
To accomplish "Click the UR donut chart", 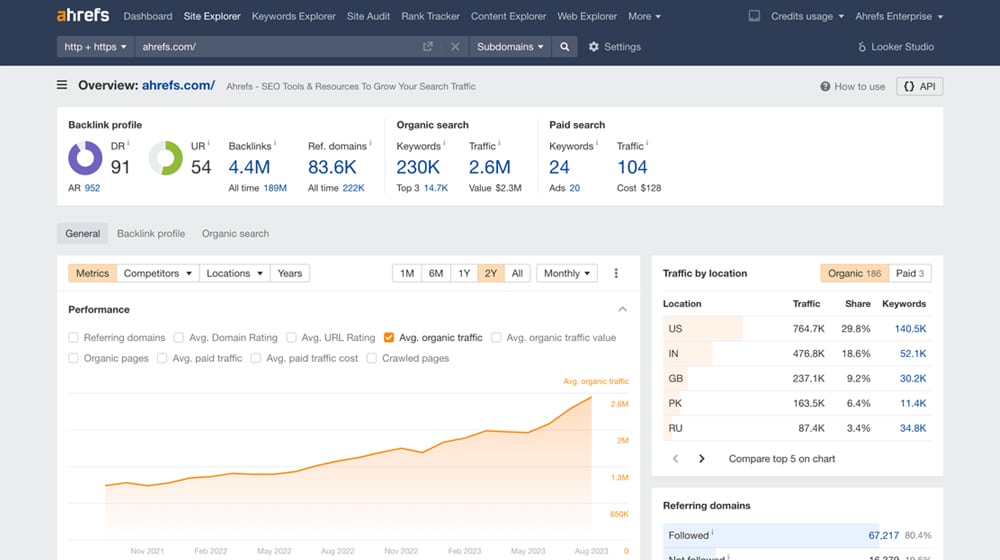I will [166, 158].
